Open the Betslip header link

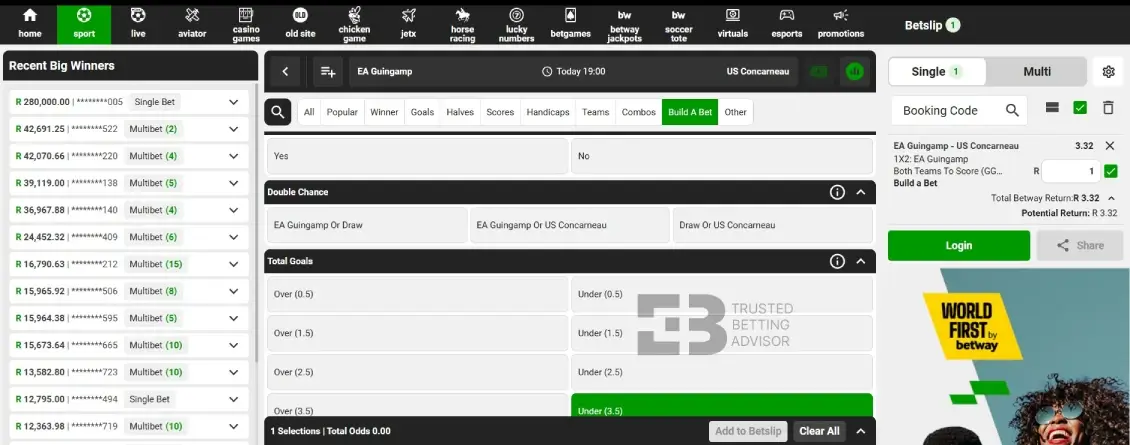pyautogui.click(x=932, y=25)
